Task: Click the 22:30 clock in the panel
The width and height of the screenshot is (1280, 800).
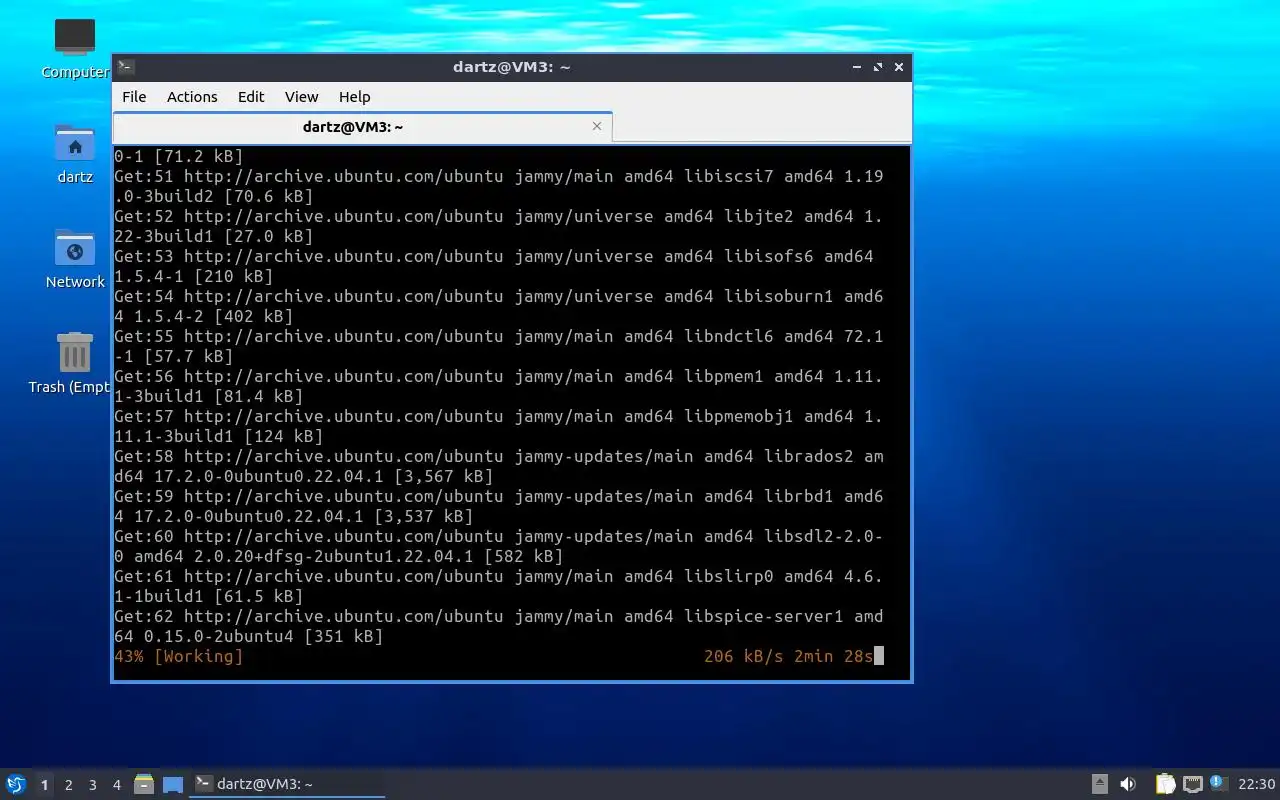Action: [x=1257, y=784]
